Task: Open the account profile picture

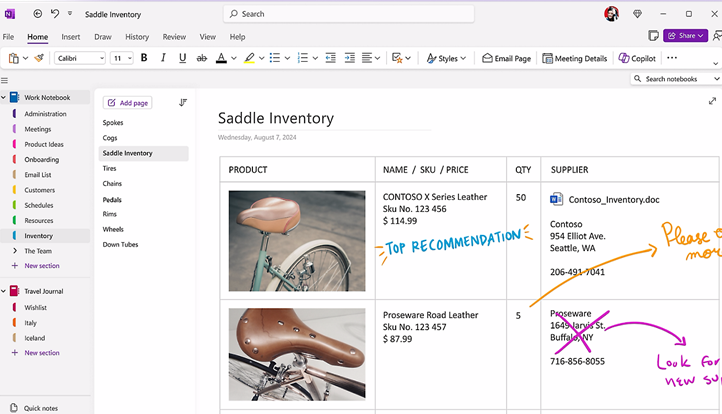Action: coord(611,14)
